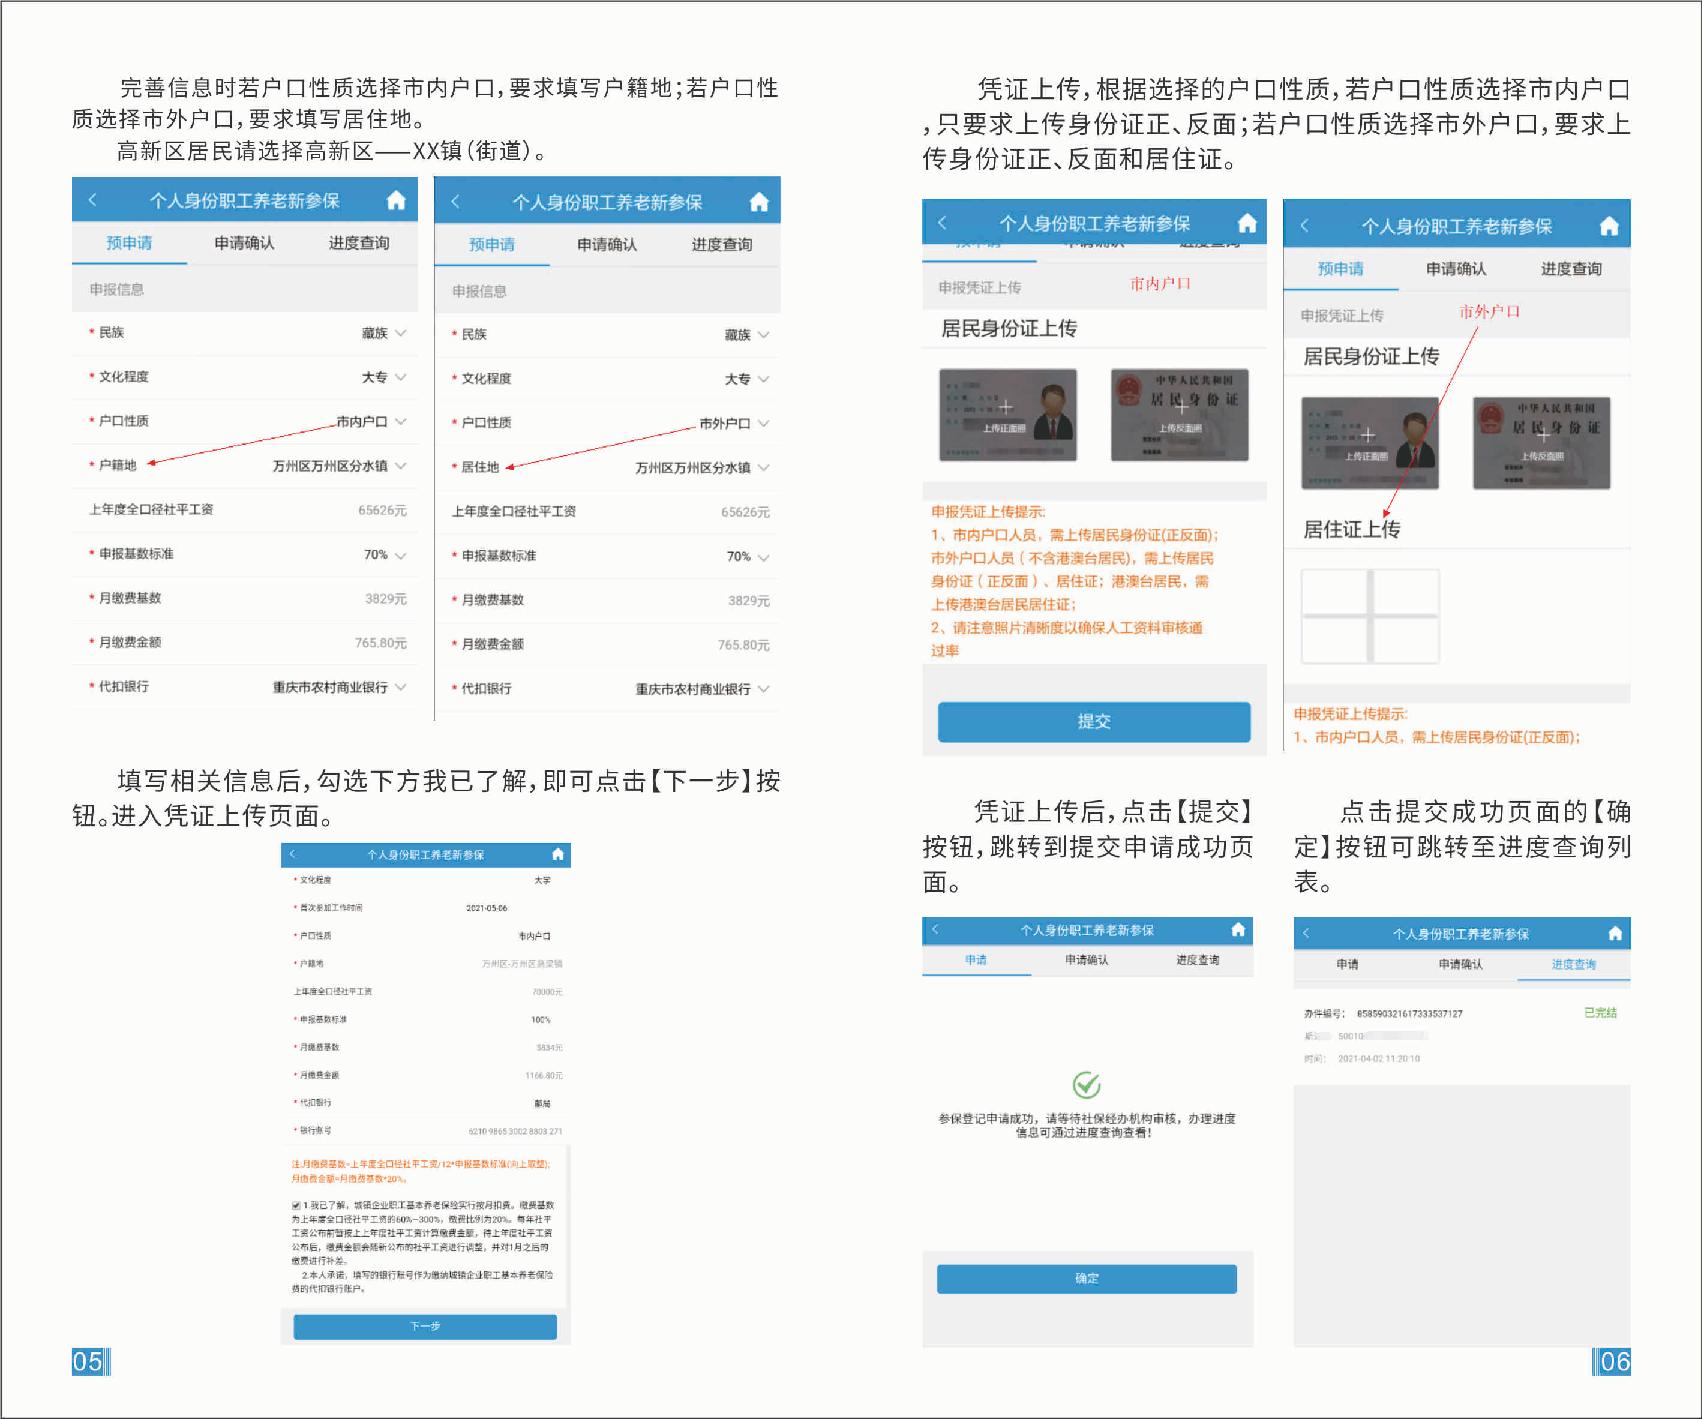This screenshot has height=1419, width=1702.
Task: Click the 确定 button
Action: tap(1086, 1278)
